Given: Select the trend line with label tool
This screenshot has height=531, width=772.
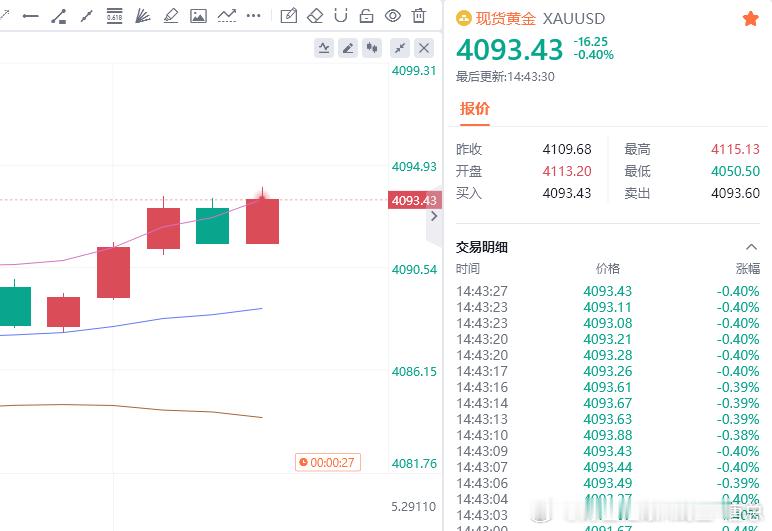Looking at the screenshot, I should [x=59, y=16].
